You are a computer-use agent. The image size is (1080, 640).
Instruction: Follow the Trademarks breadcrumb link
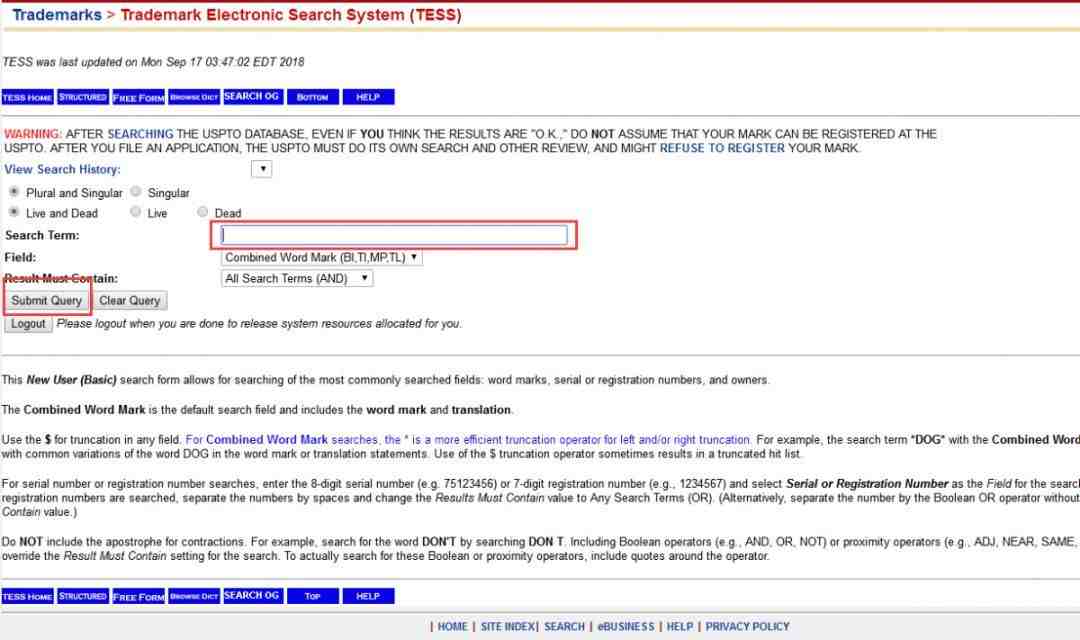(57, 14)
